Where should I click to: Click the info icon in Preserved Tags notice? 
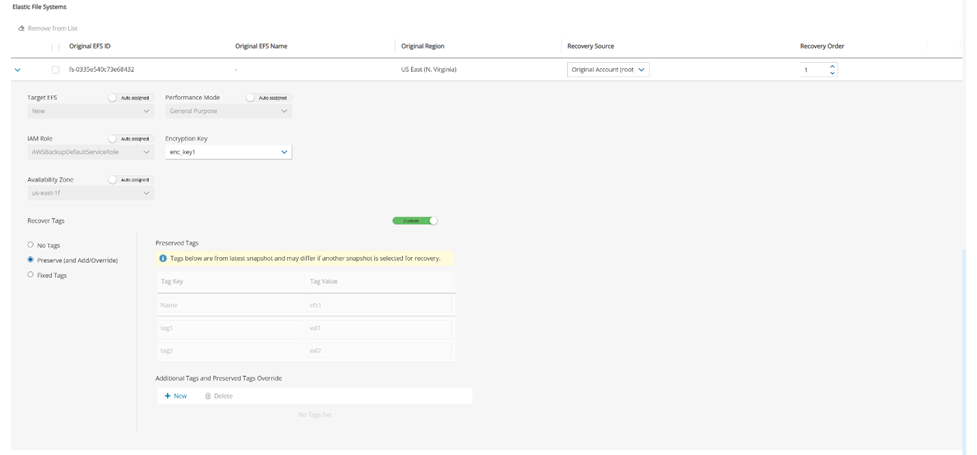[x=163, y=258]
